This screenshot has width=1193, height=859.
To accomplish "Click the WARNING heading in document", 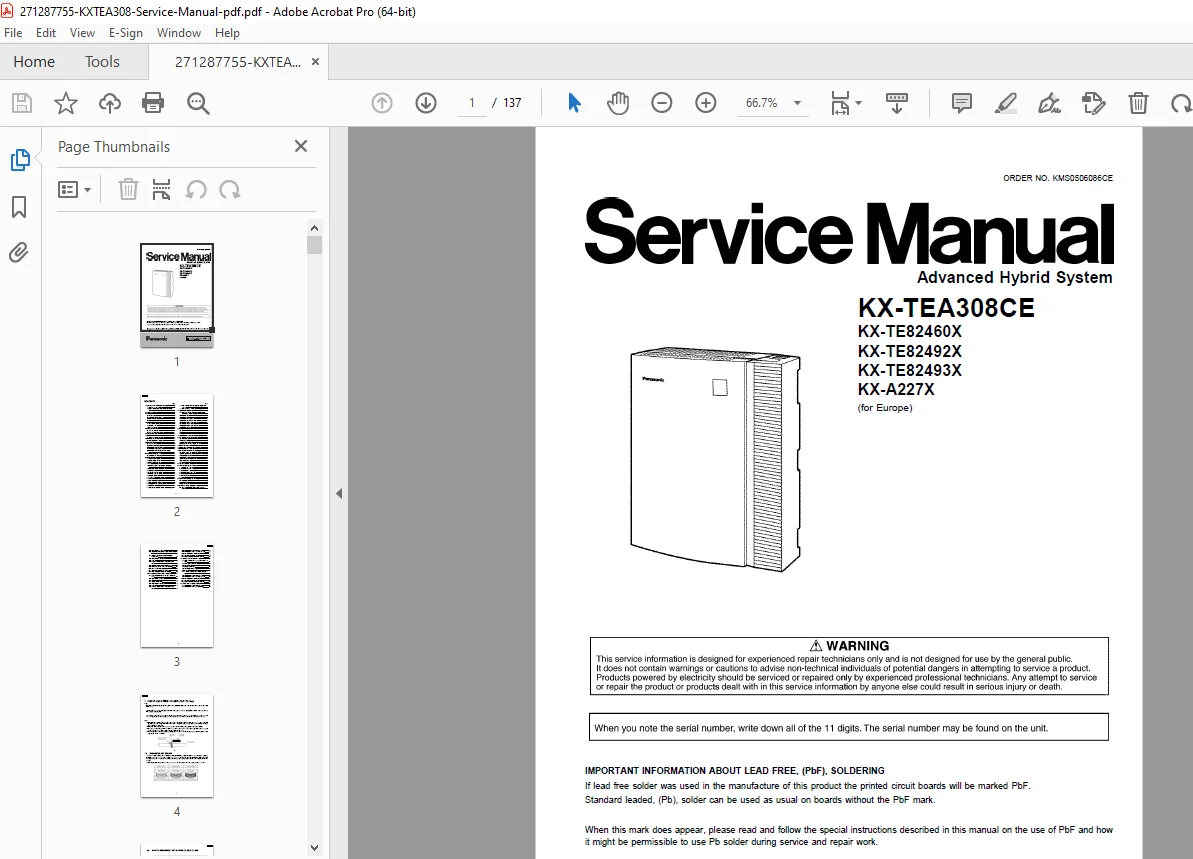I will [x=849, y=645].
